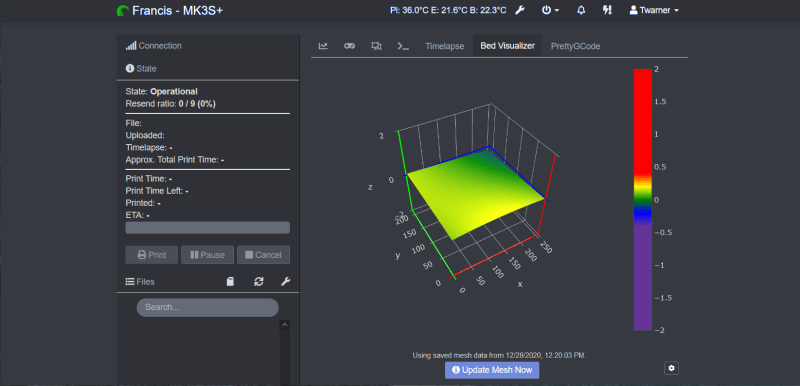The image size is (800, 386).
Task: Click the file Search field
Action: (208, 307)
